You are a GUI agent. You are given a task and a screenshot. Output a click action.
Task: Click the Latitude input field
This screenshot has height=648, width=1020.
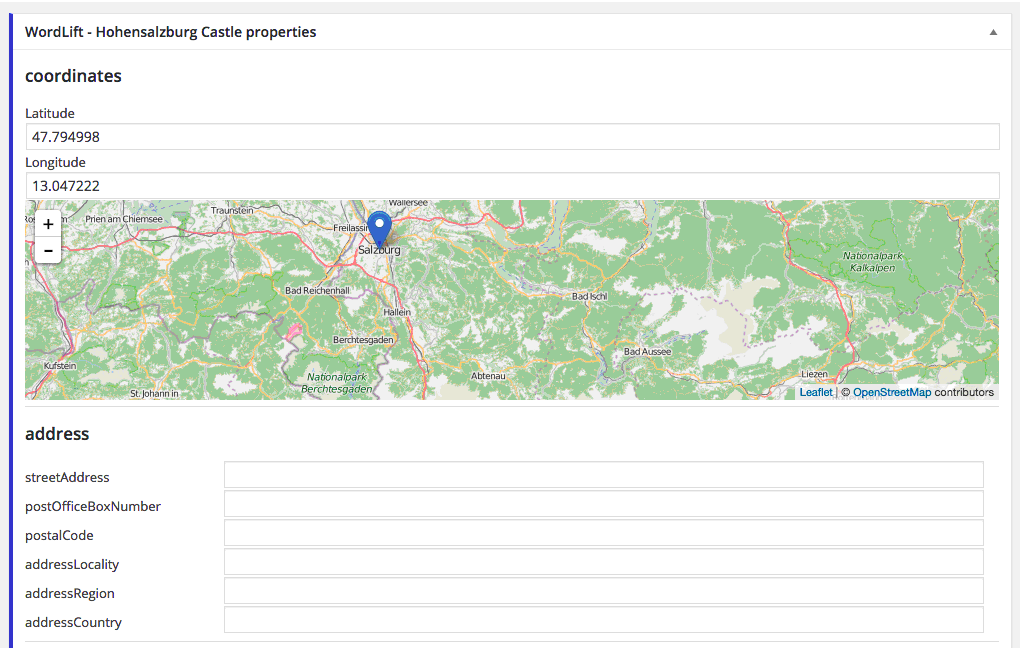coord(512,137)
